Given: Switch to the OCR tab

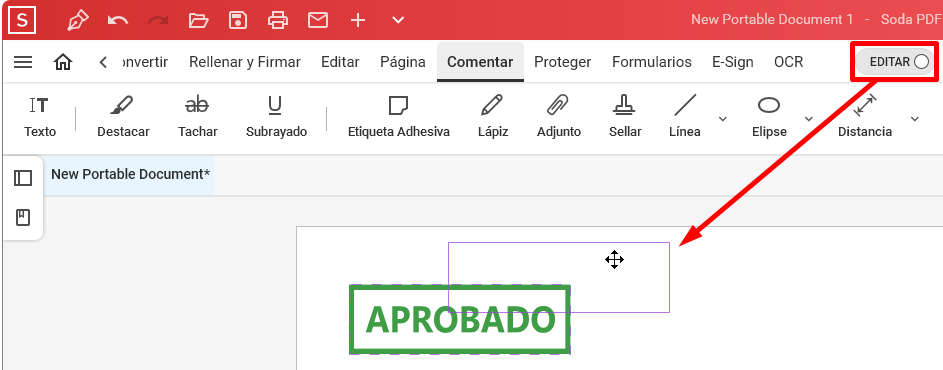Looking at the screenshot, I should (x=788, y=62).
